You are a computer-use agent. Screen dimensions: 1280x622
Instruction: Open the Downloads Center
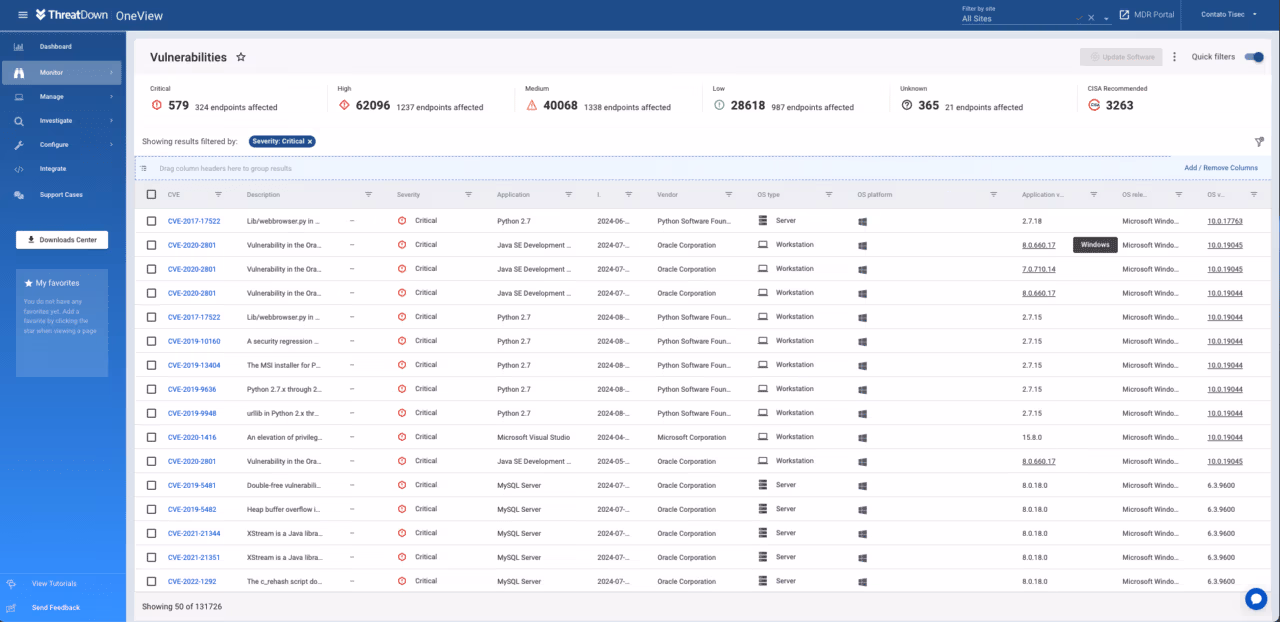(62, 239)
